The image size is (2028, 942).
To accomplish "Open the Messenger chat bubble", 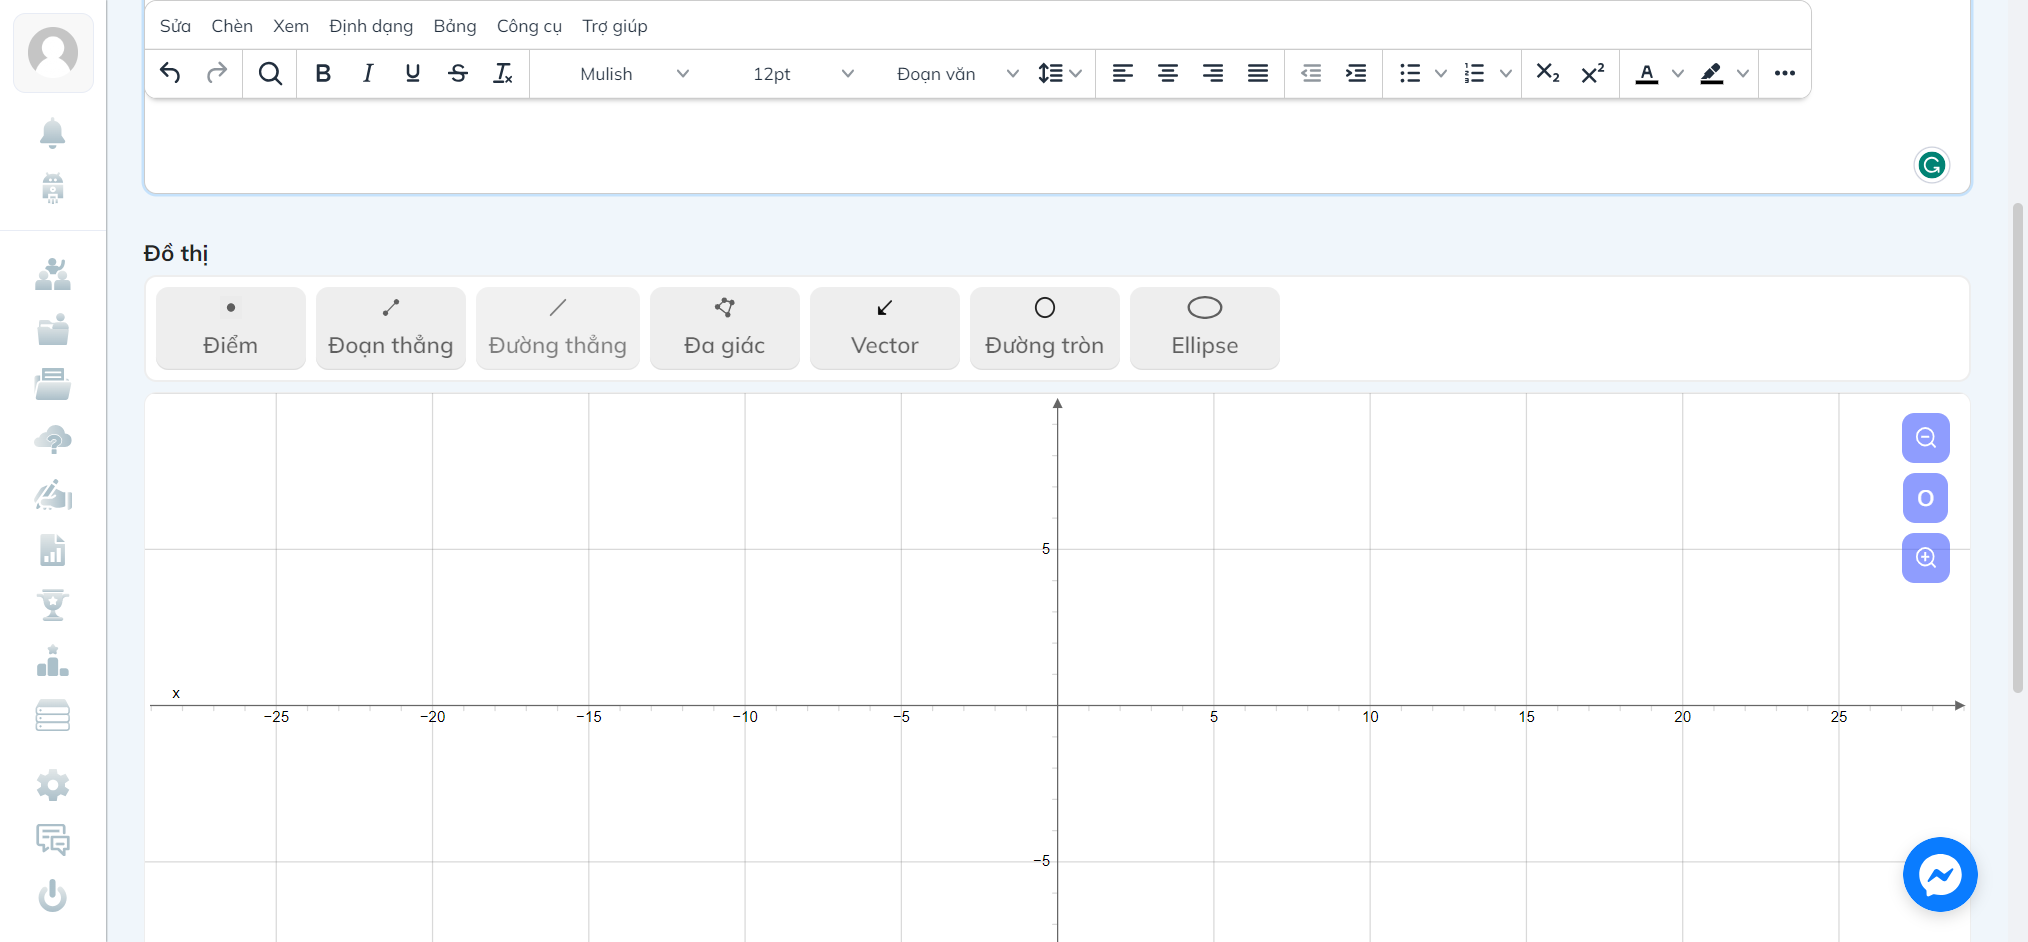I will (x=1940, y=875).
